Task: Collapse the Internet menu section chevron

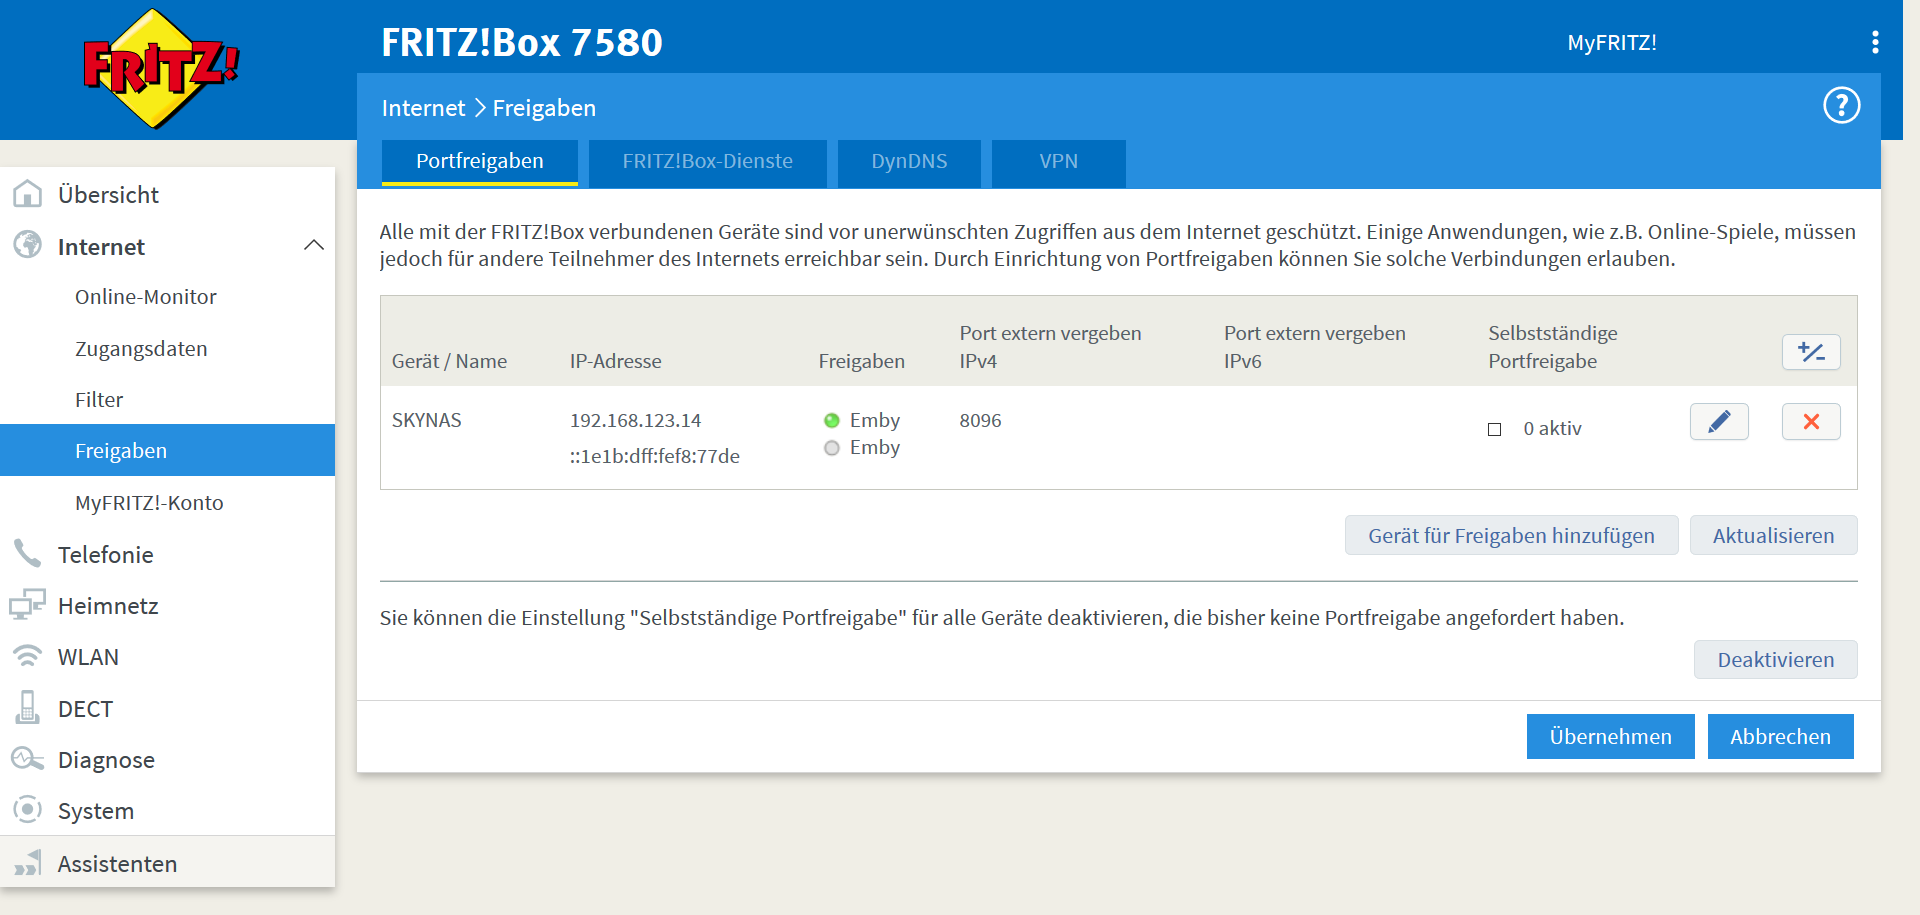Action: 314,245
